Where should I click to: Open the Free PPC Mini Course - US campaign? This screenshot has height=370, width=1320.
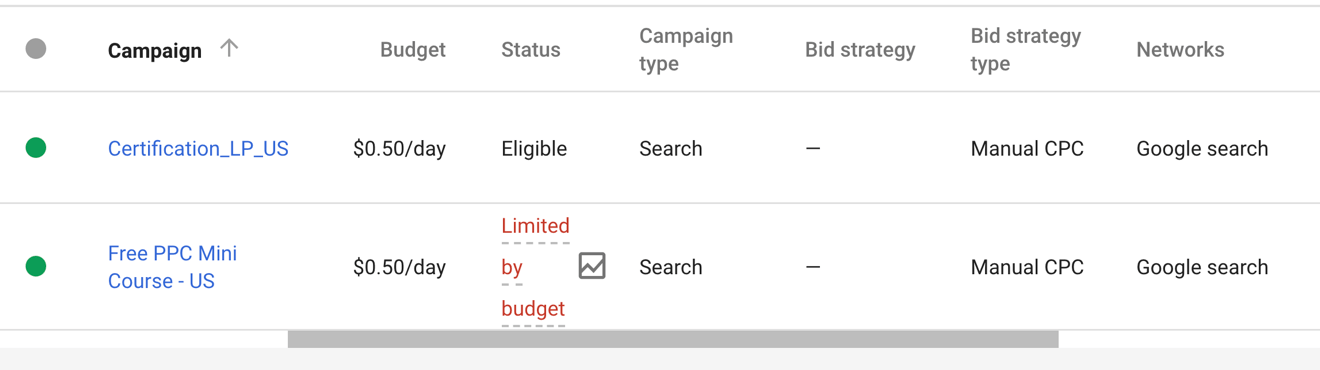coord(172,267)
